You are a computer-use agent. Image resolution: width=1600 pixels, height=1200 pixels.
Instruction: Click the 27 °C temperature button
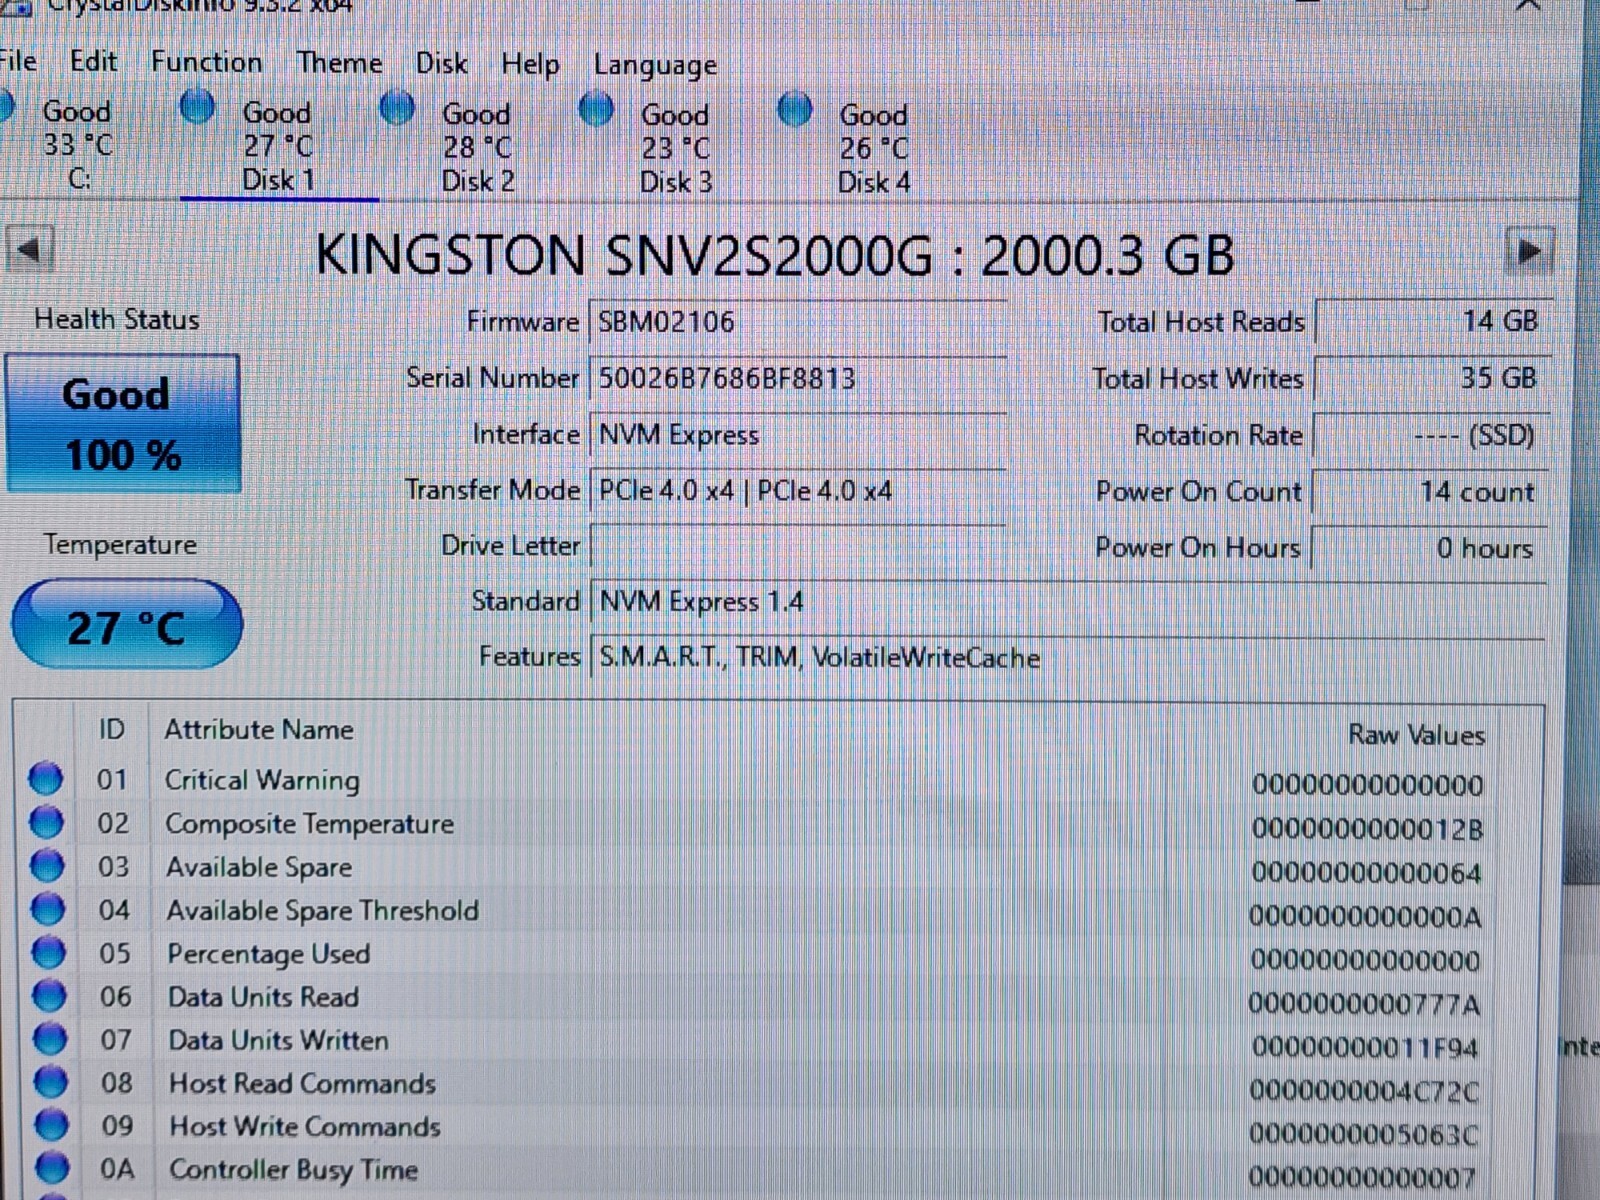click(x=127, y=625)
